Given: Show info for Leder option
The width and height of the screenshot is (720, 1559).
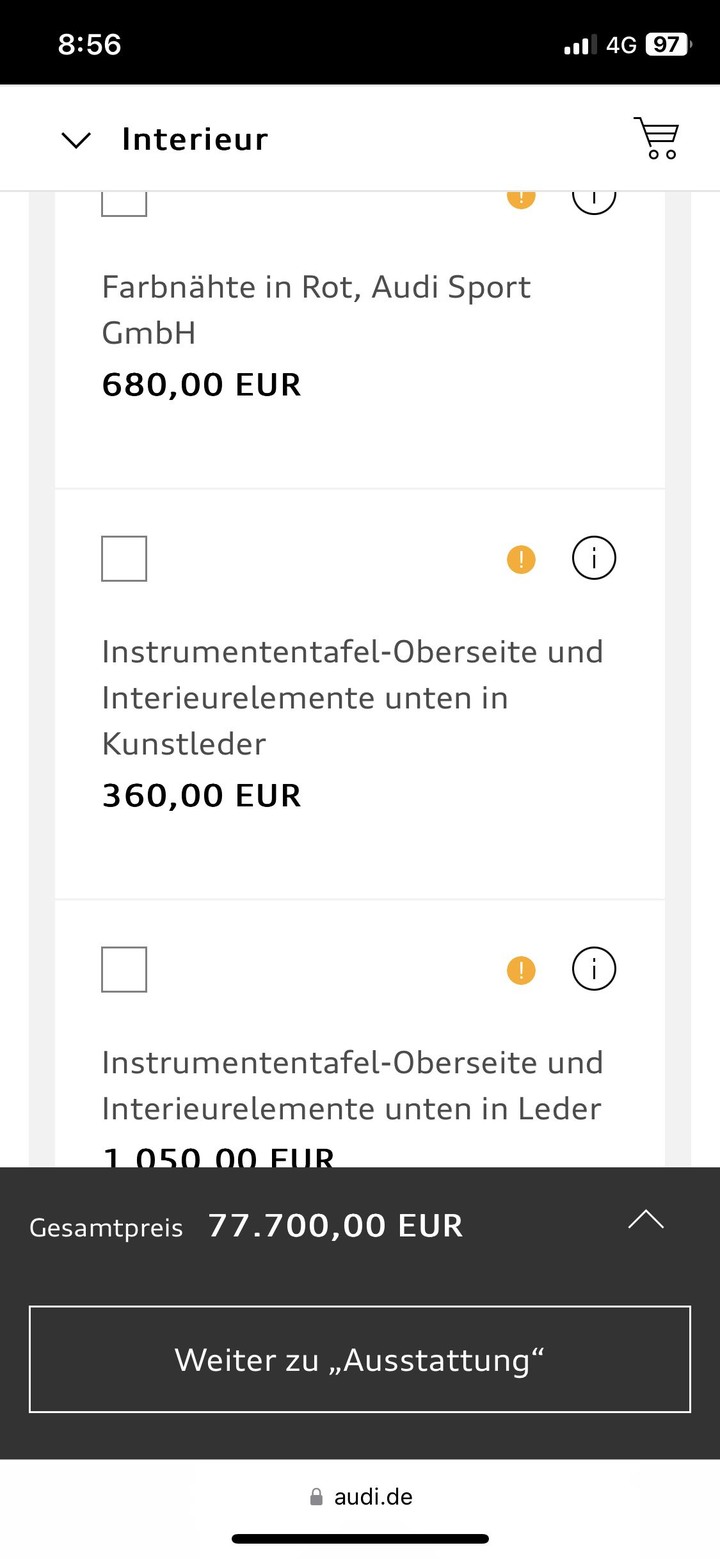Looking at the screenshot, I should pyautogui.click(x=594, y=969).
